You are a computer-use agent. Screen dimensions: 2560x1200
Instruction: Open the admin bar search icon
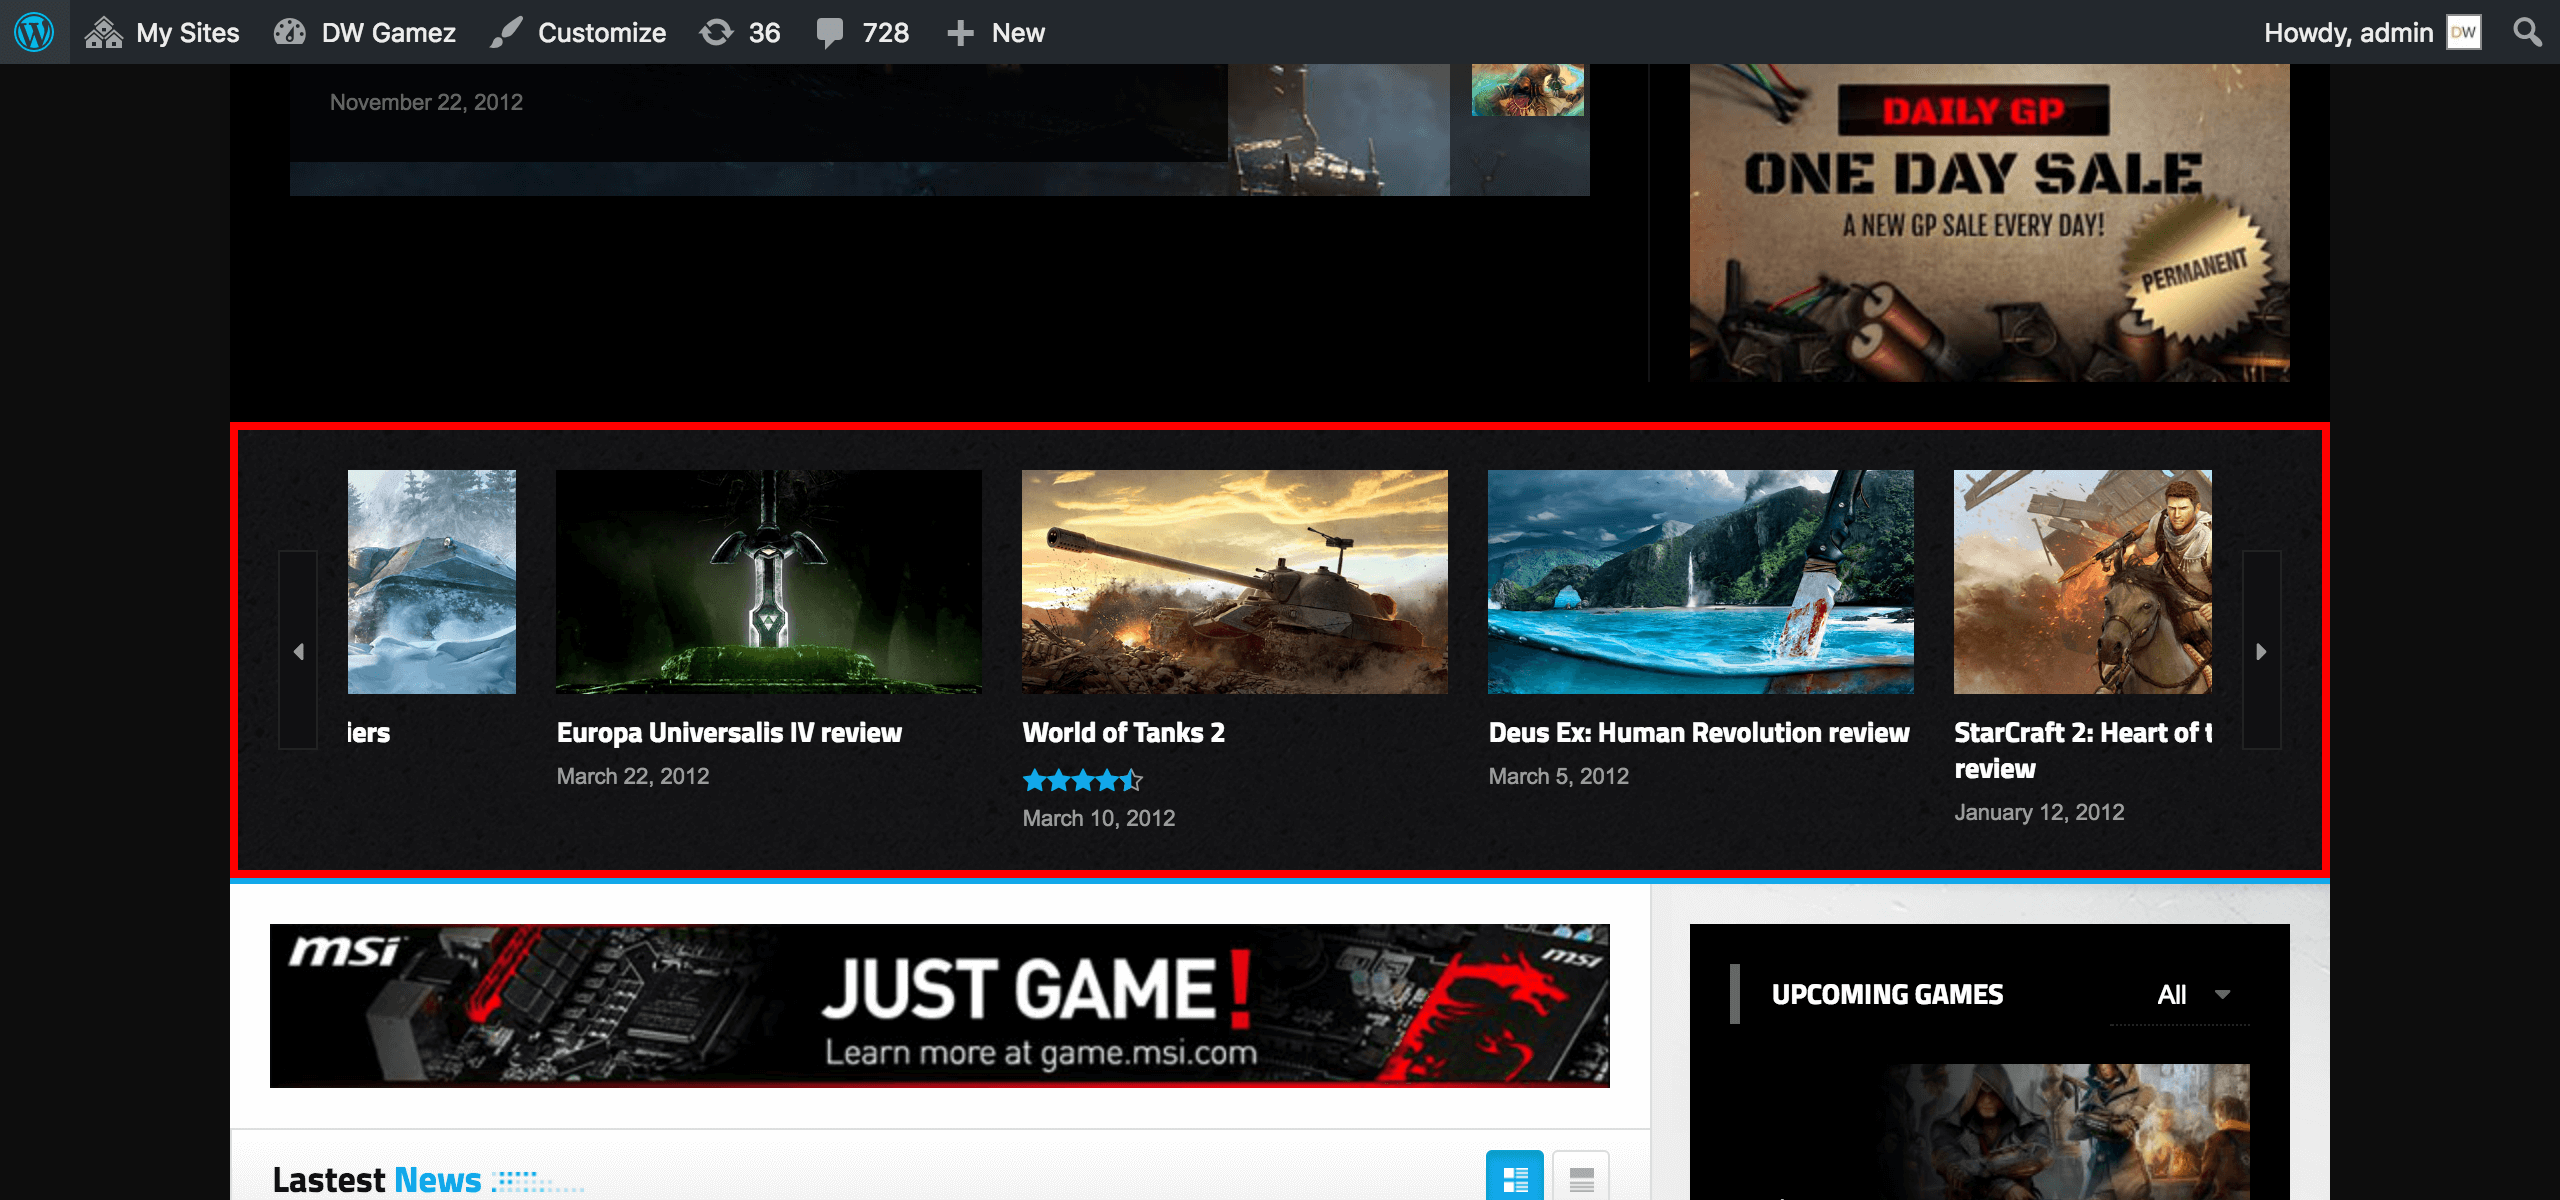click(2527, 32)
